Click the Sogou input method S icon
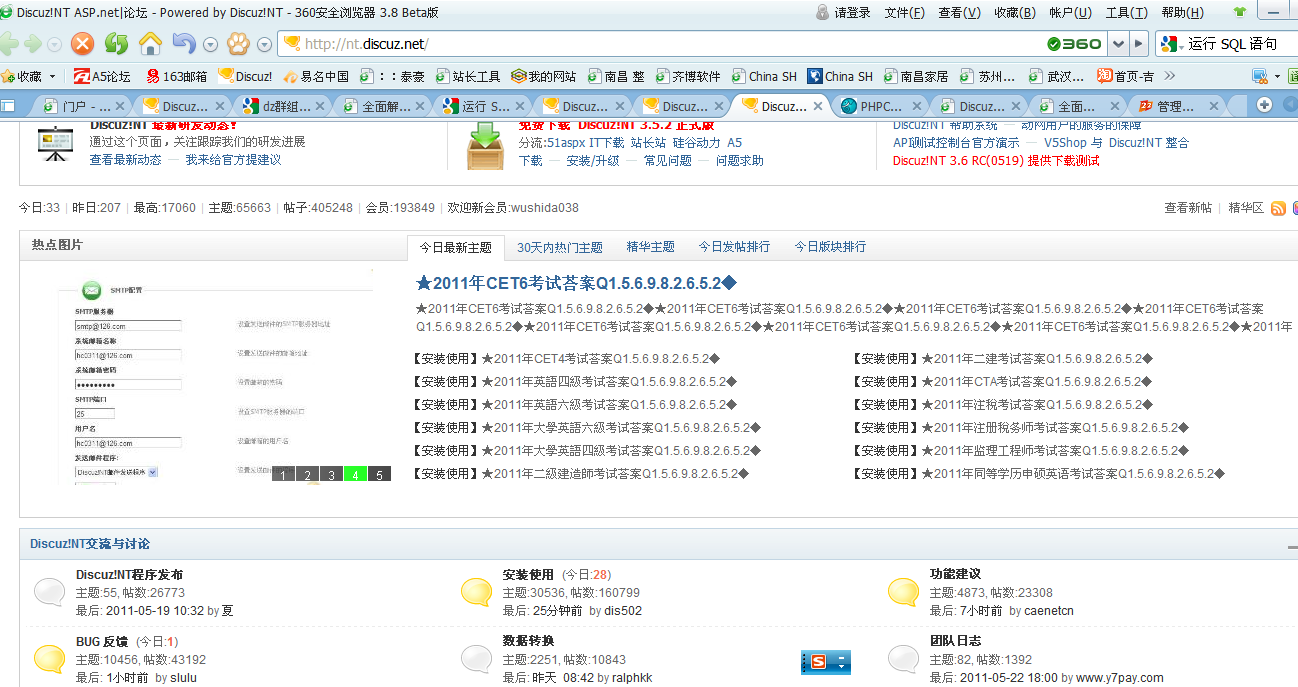 click(x=818, y=661)
